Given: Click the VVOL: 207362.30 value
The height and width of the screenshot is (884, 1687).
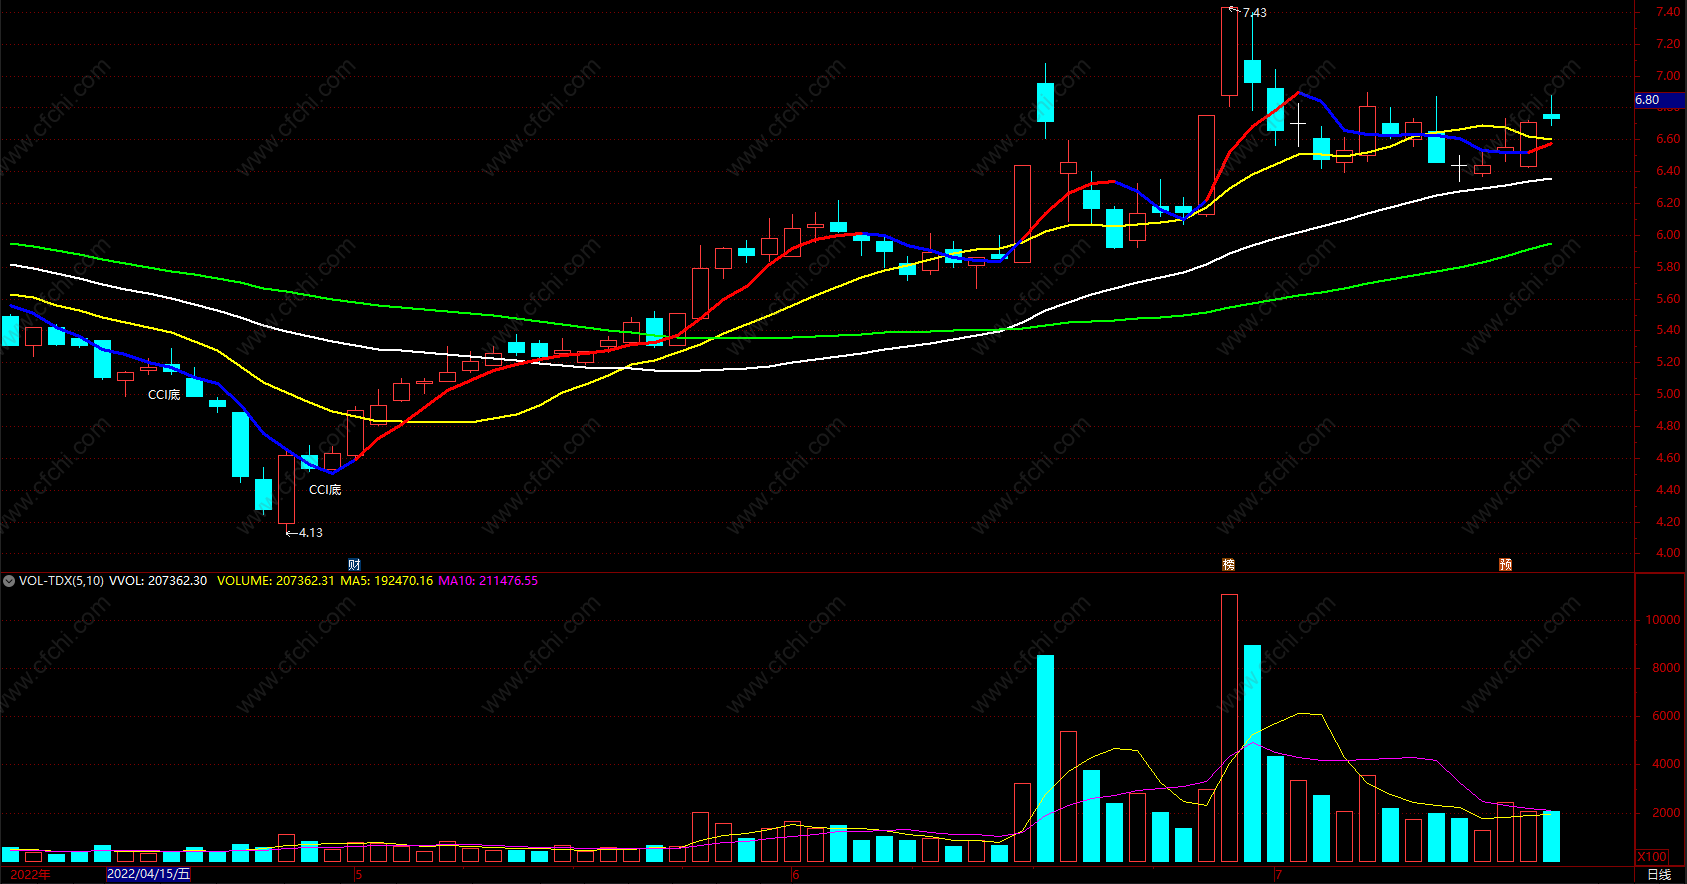Looking at the screenshot, I should [x=158, y=581].
